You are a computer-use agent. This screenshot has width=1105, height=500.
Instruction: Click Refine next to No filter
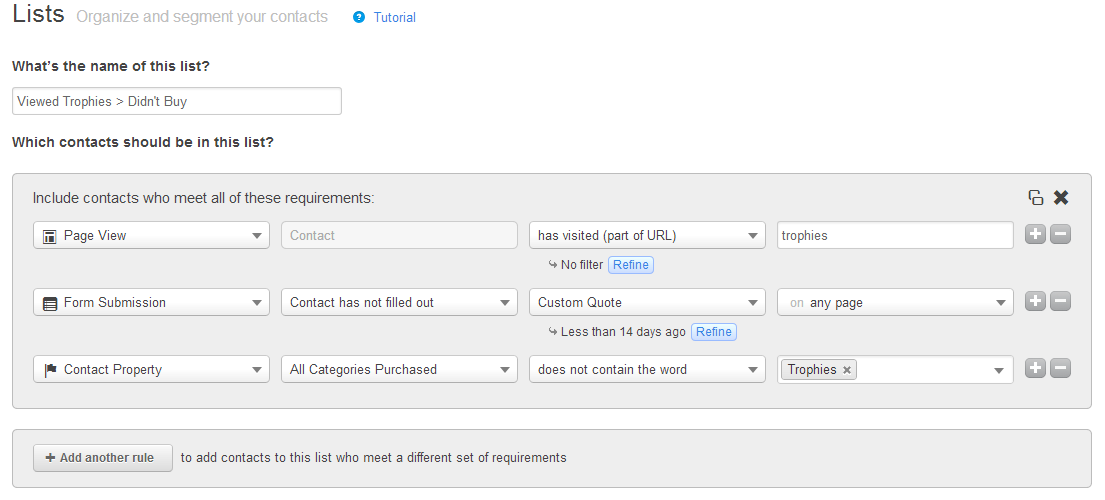[630, 265]
